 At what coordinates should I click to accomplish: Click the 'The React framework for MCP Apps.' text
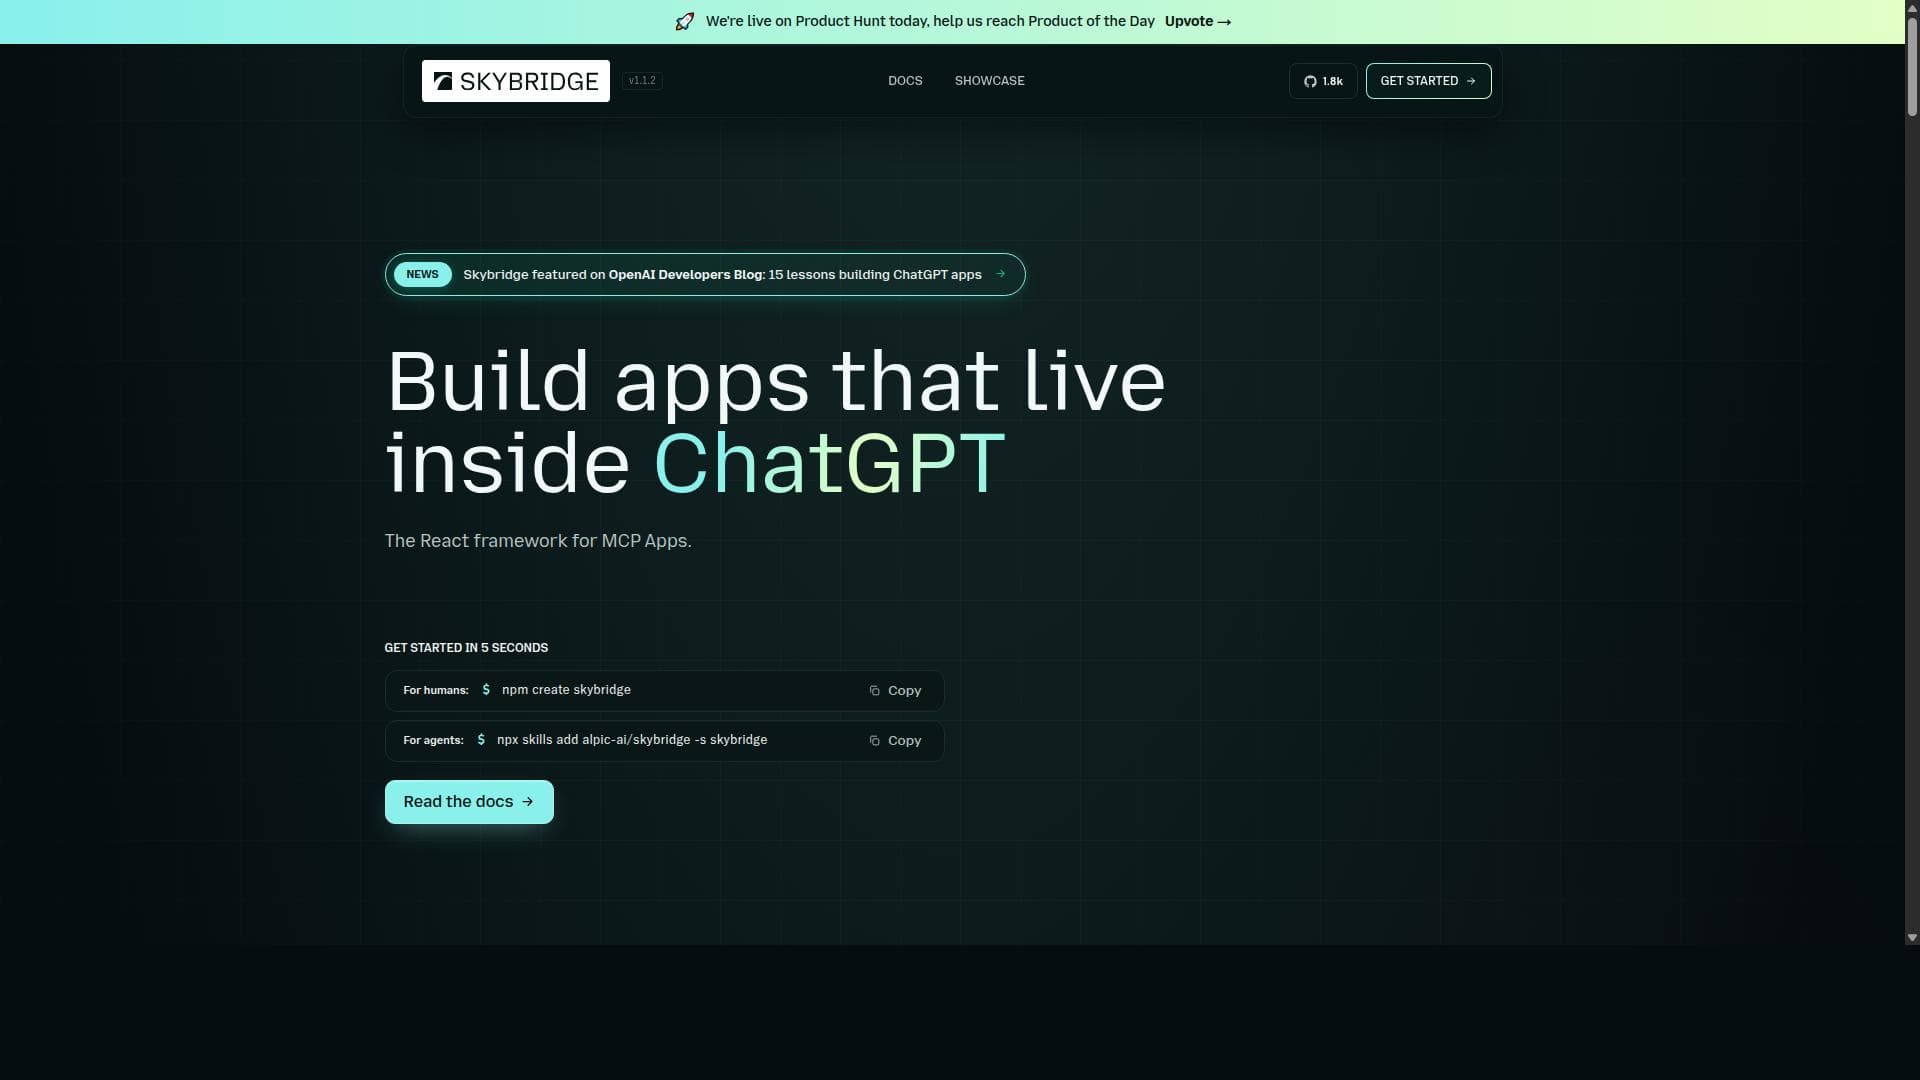[538, 541]
